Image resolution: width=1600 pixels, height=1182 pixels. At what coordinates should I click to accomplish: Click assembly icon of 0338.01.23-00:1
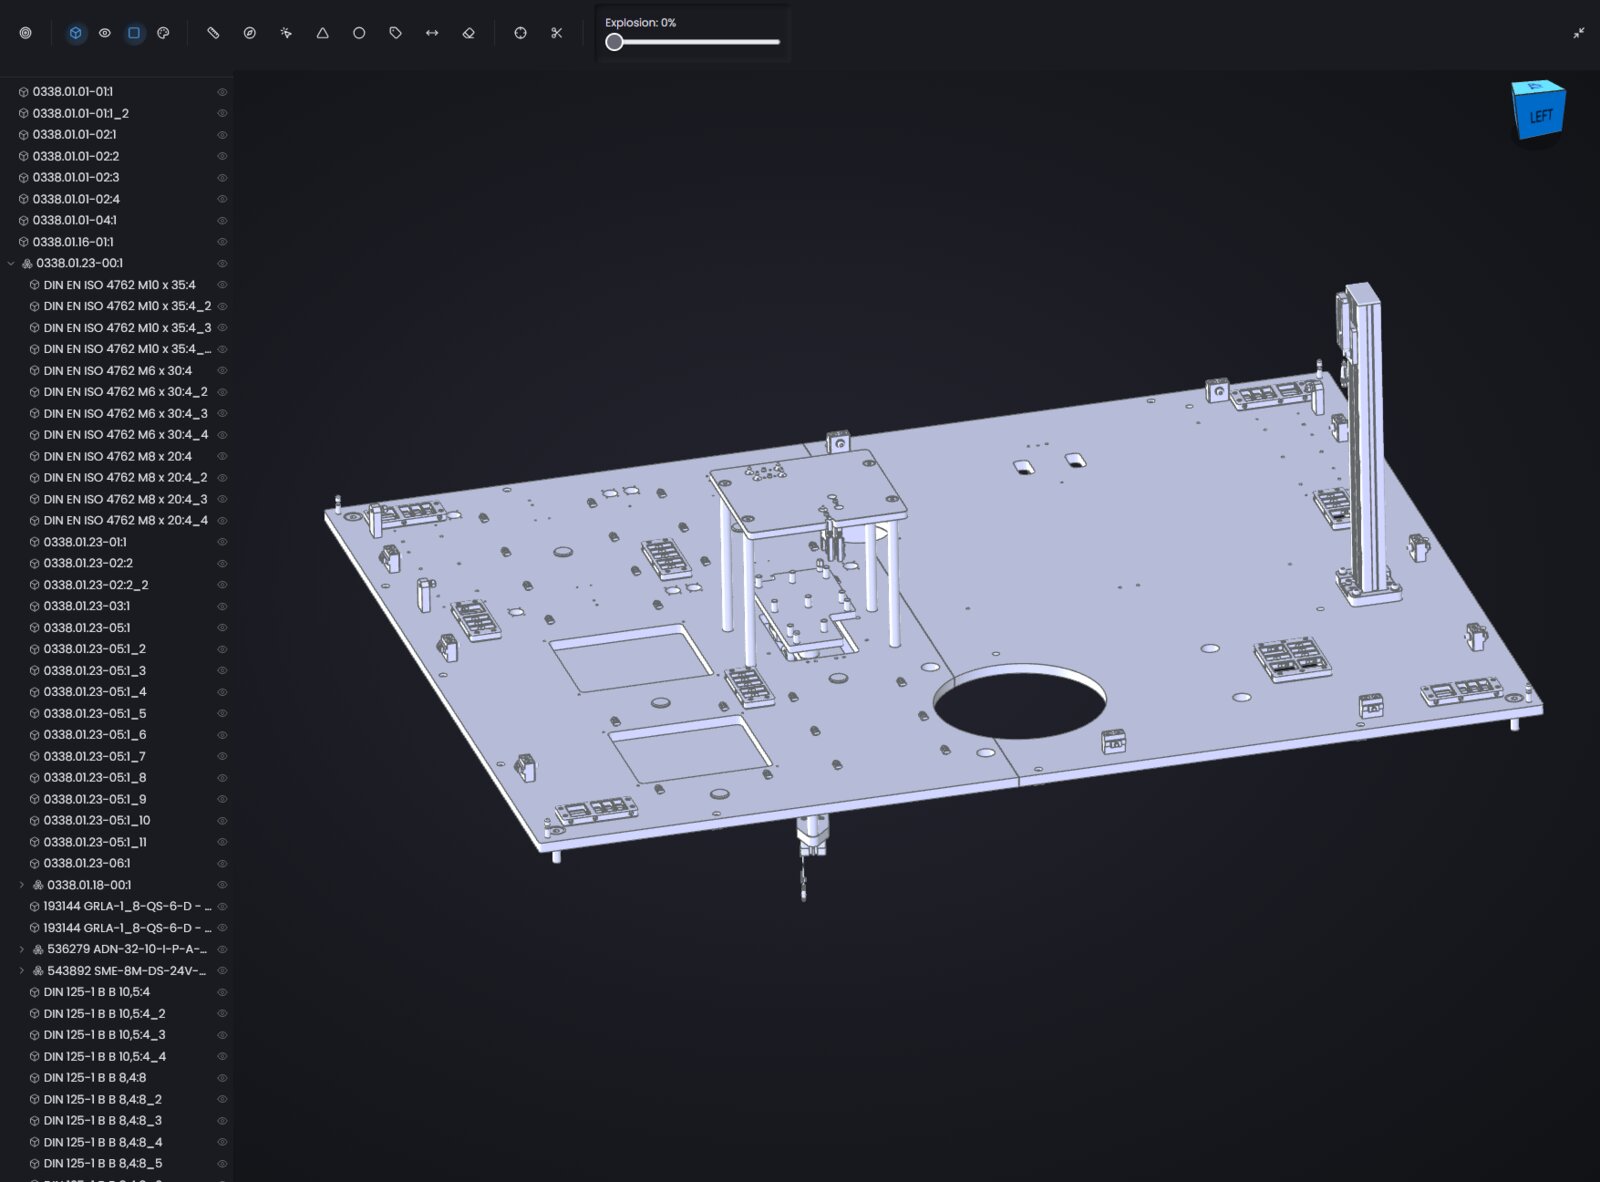coord(27,263)
